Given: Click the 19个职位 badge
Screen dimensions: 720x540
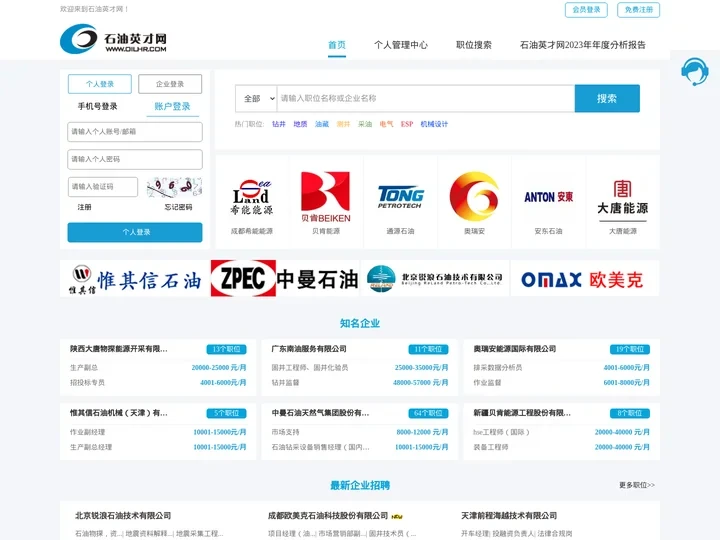Looking at the screenshot, I should click(630, 349).
